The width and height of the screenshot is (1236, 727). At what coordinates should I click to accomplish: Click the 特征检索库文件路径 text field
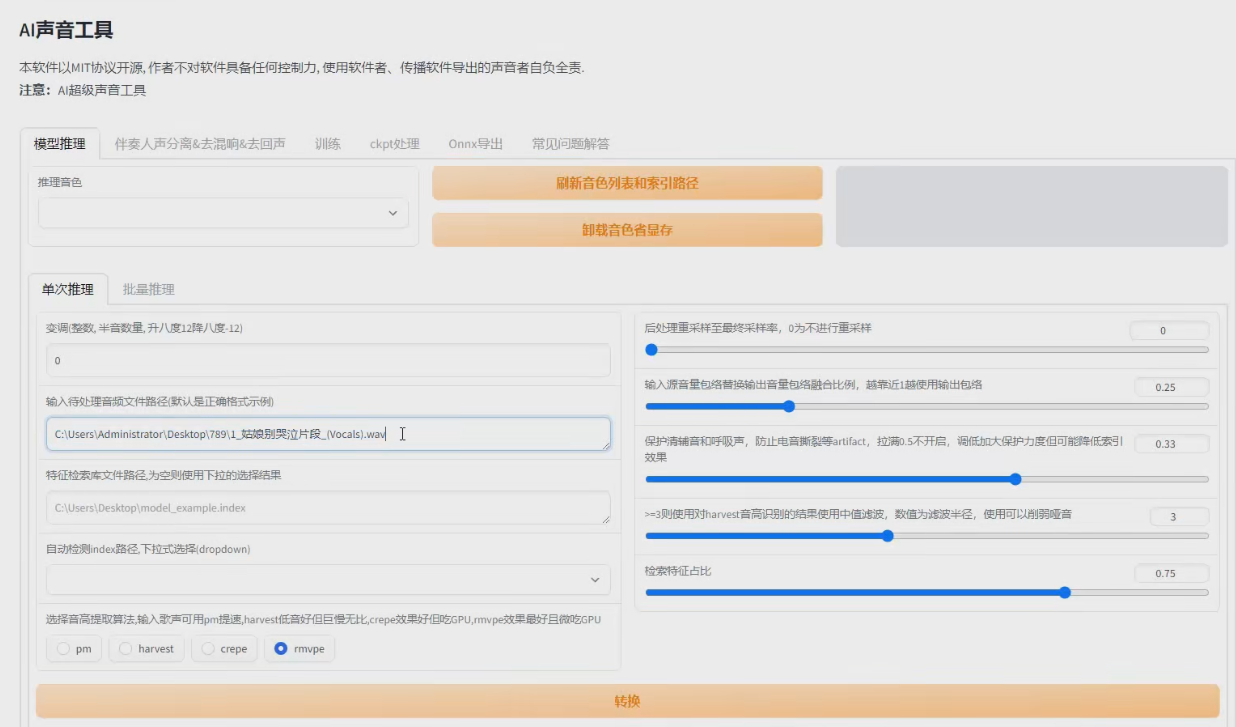(x=327, y=508)
